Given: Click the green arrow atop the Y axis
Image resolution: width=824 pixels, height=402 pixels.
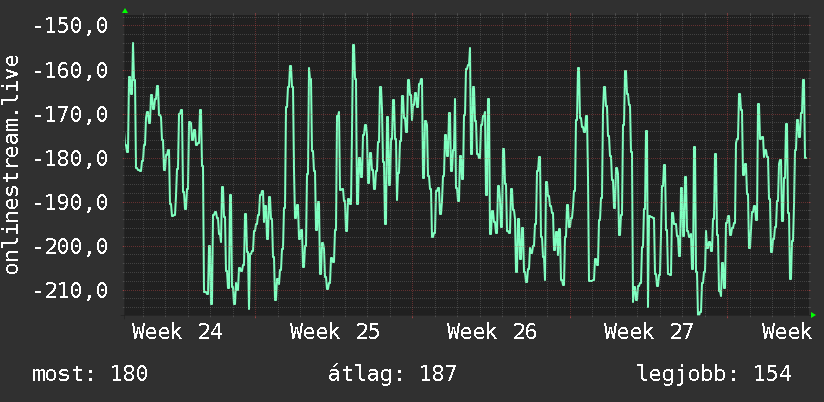Looking at the screenshot, I should (125, 11).
